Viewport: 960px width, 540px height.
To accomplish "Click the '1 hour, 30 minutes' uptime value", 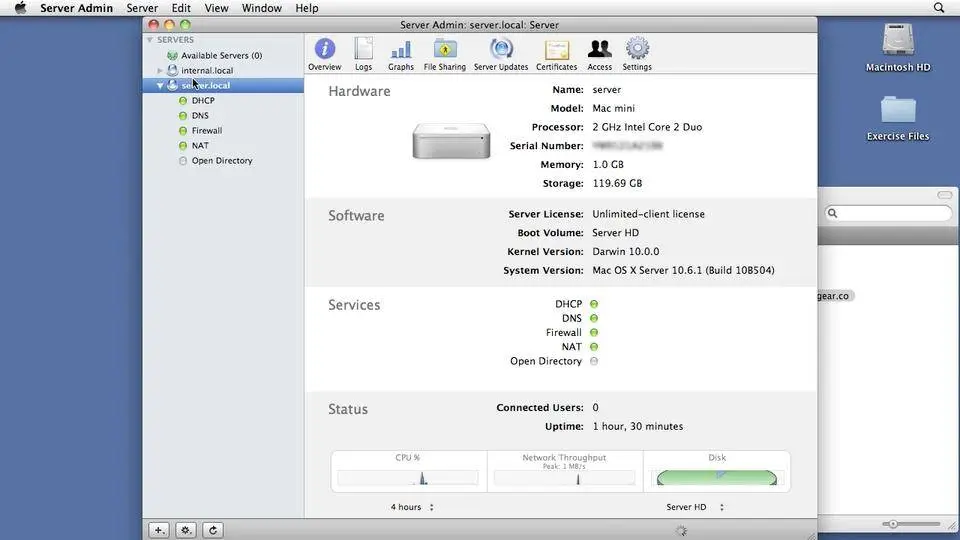I will (x=637, y=427).
